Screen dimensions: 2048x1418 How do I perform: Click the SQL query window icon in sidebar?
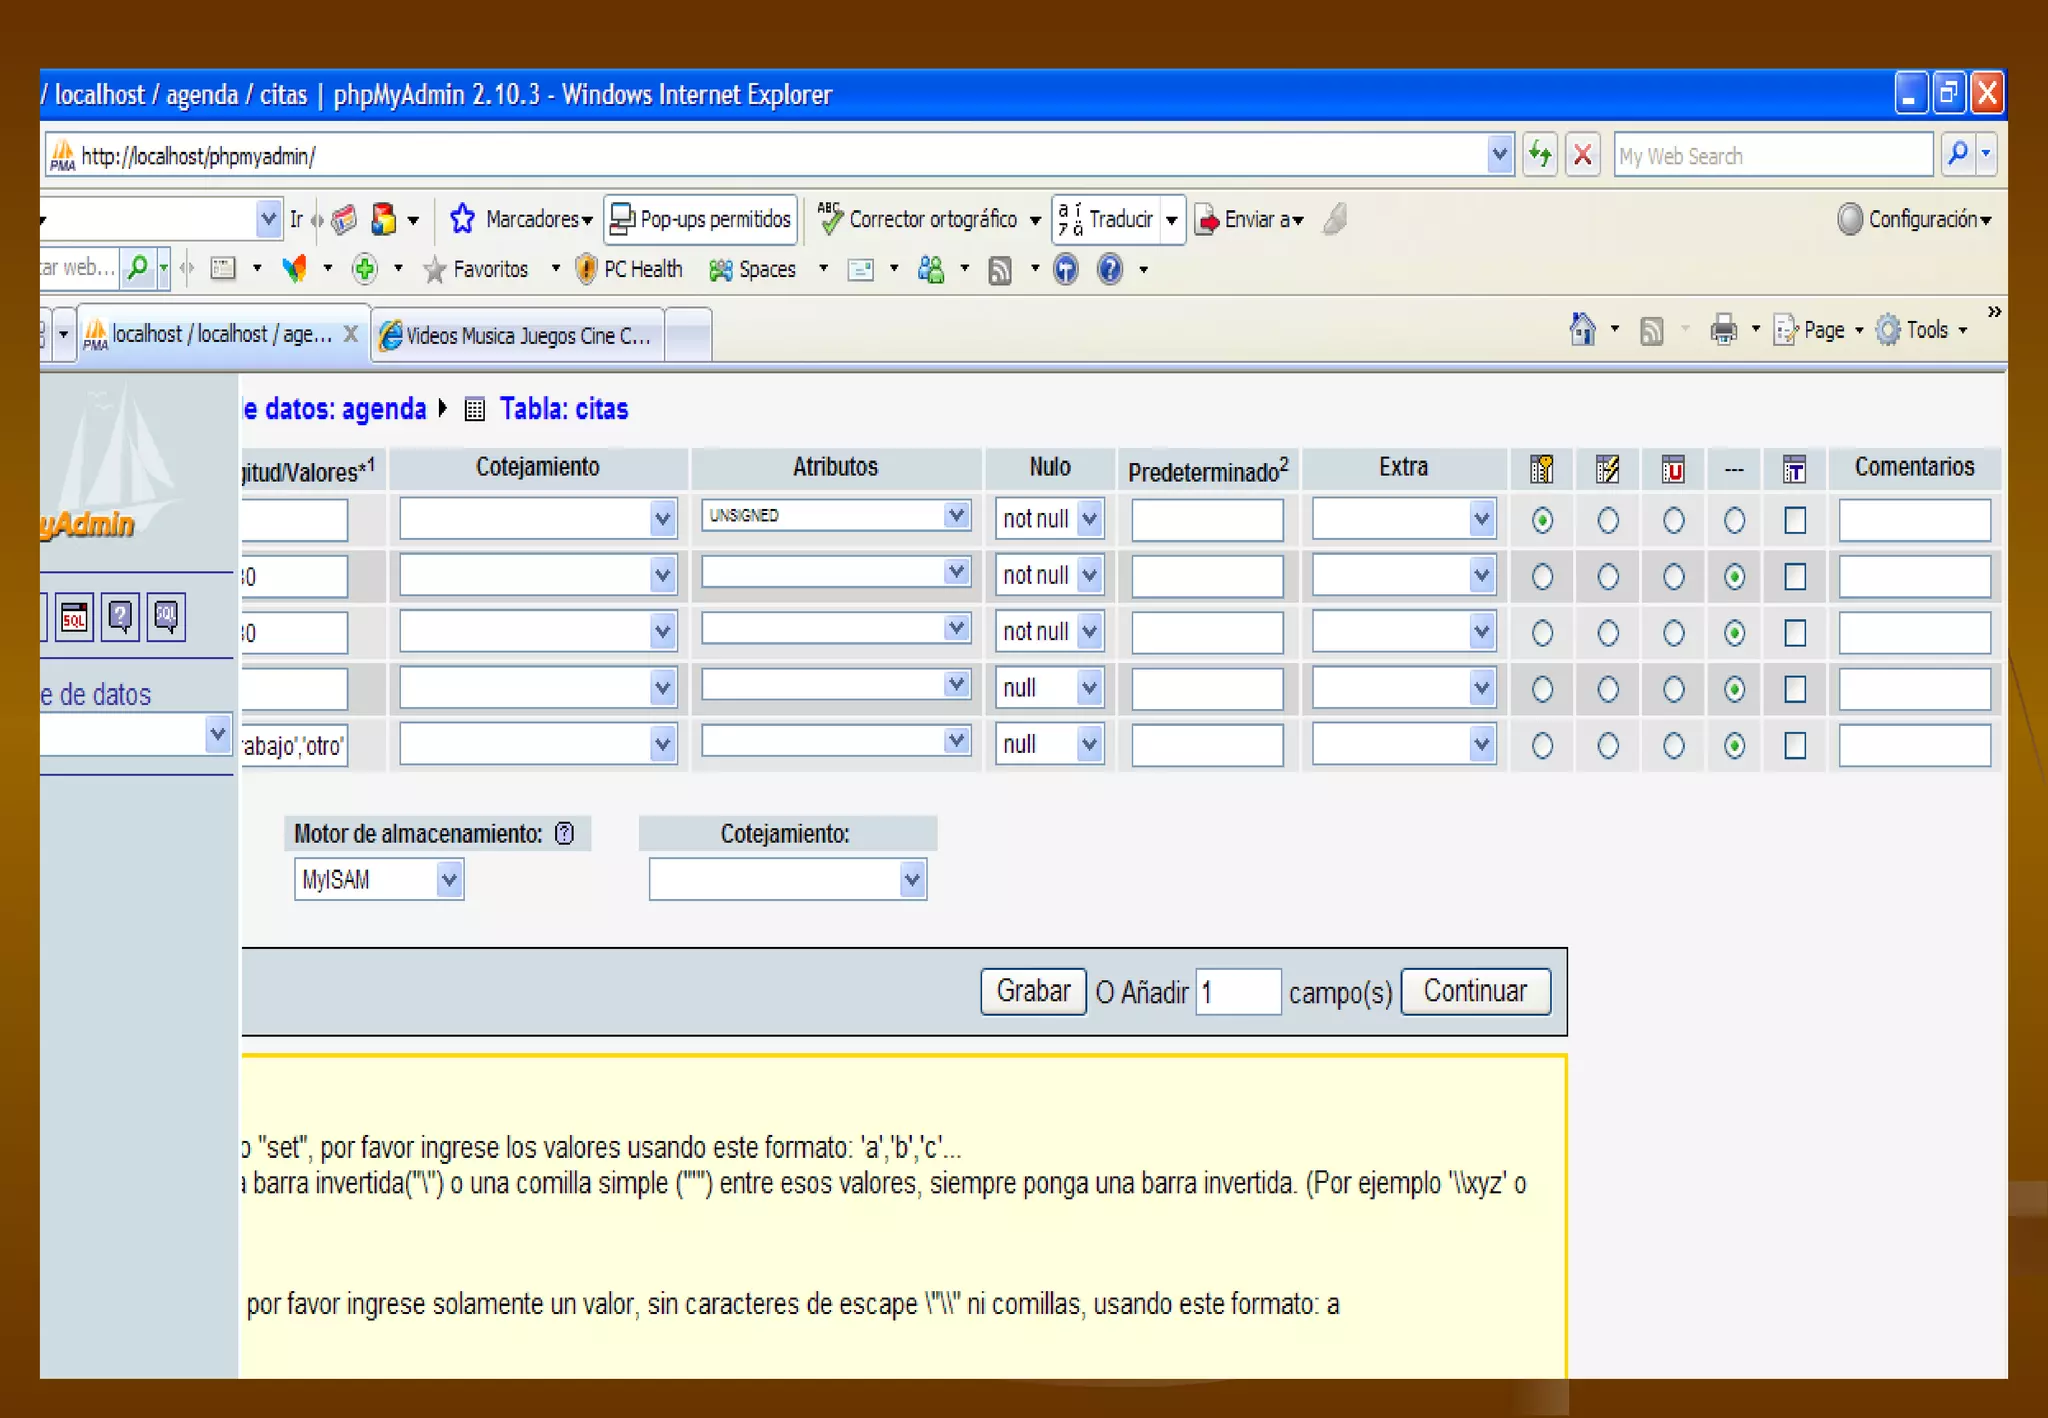74,617
